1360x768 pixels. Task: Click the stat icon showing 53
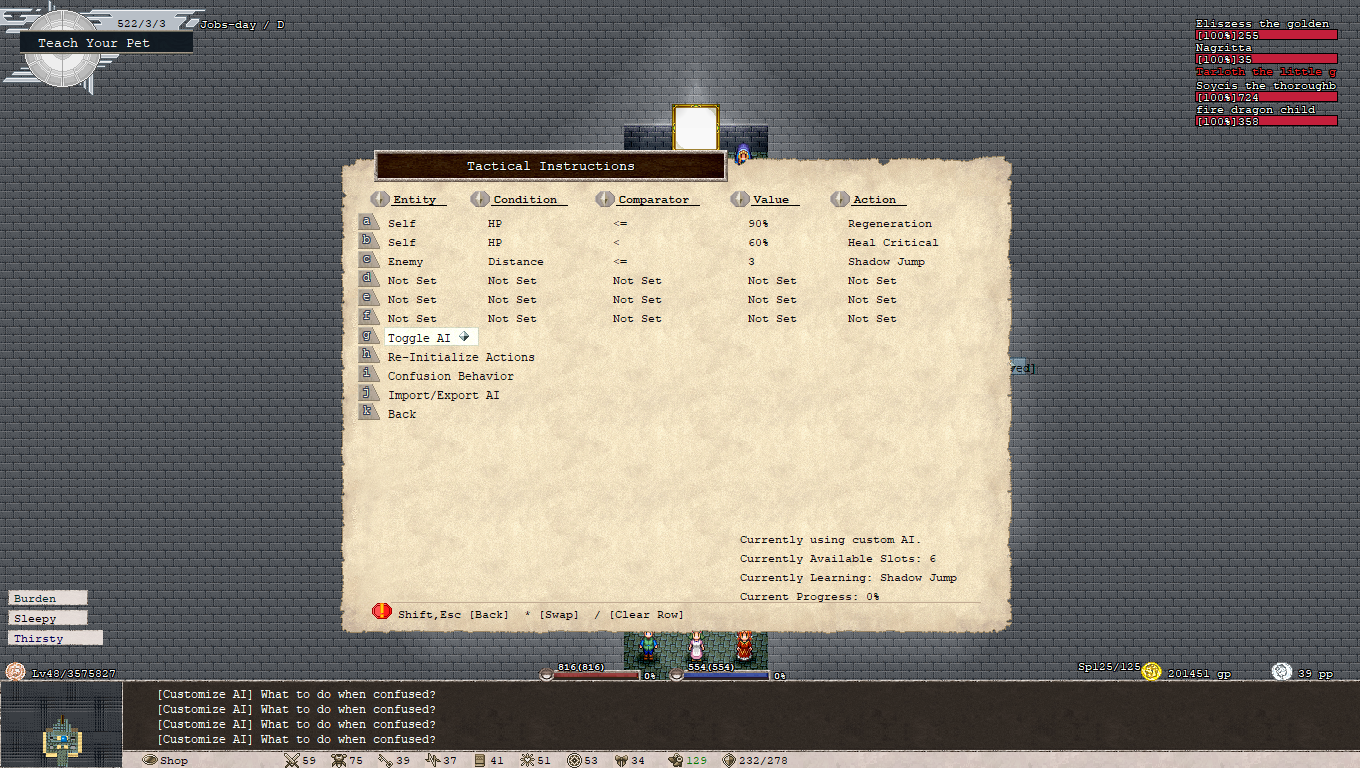(x=574, y=760)
